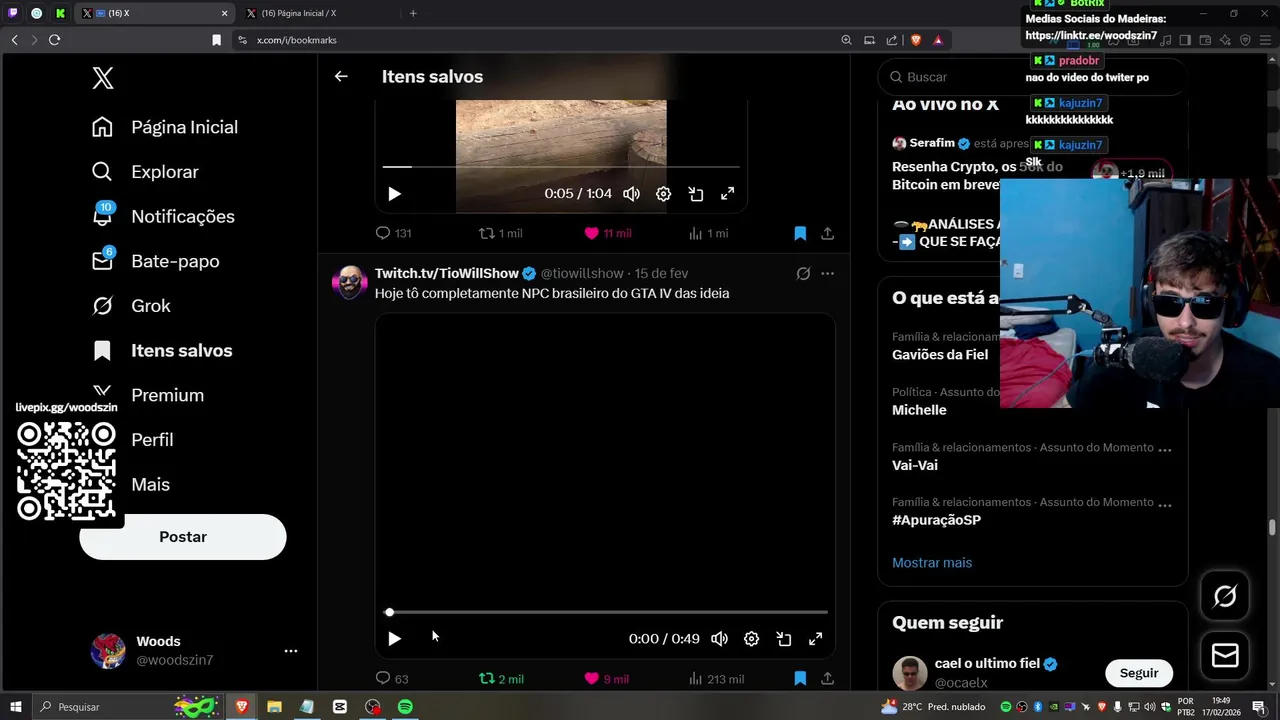Open account options next to Woods
The width and height of the screenshot is (1280, 720).
tap(290, 651)
